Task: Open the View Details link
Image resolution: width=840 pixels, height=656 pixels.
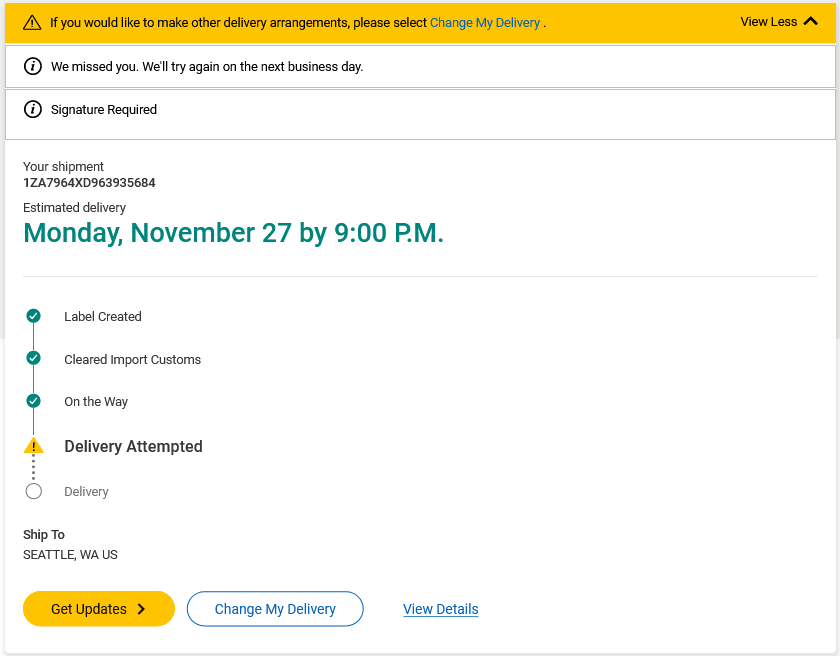Action: (440, 609)
